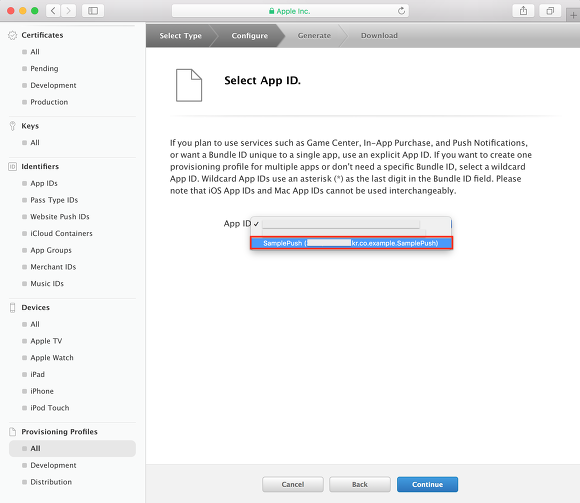
Task: Open Development under Provisioning Profiles
Action: pyautogui.click(x=53, y=465)
